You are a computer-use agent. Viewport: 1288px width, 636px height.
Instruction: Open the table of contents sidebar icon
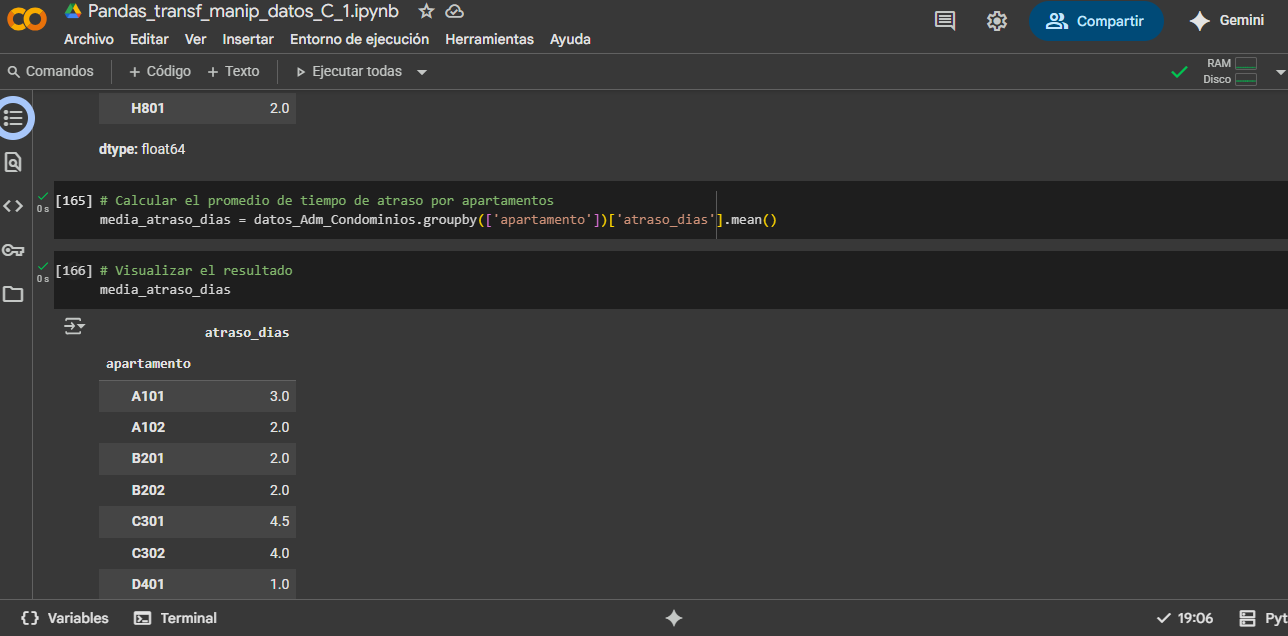point(13,118)
